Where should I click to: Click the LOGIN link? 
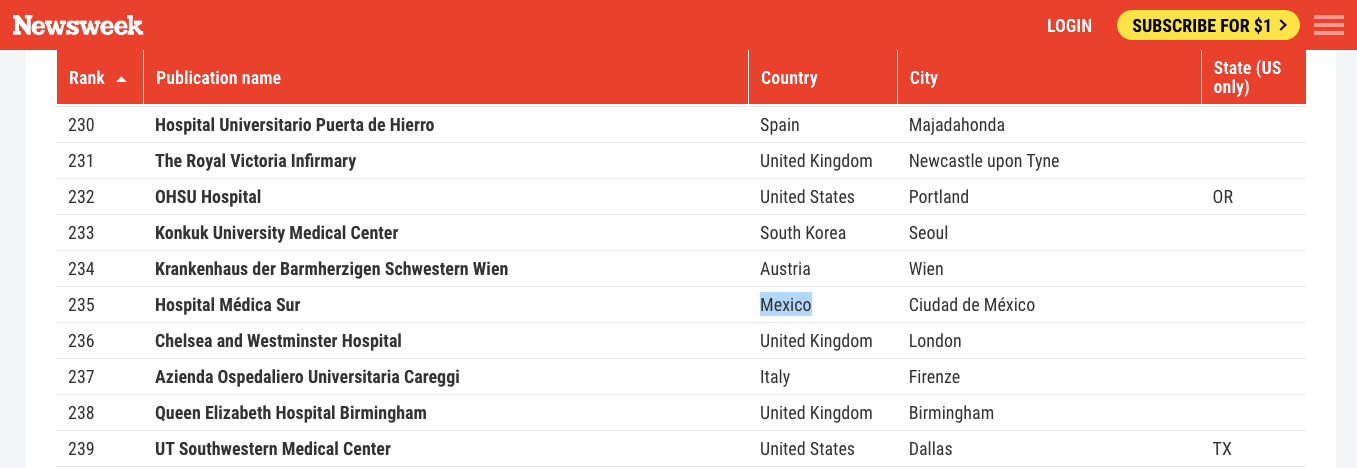tap(1069, 26)
